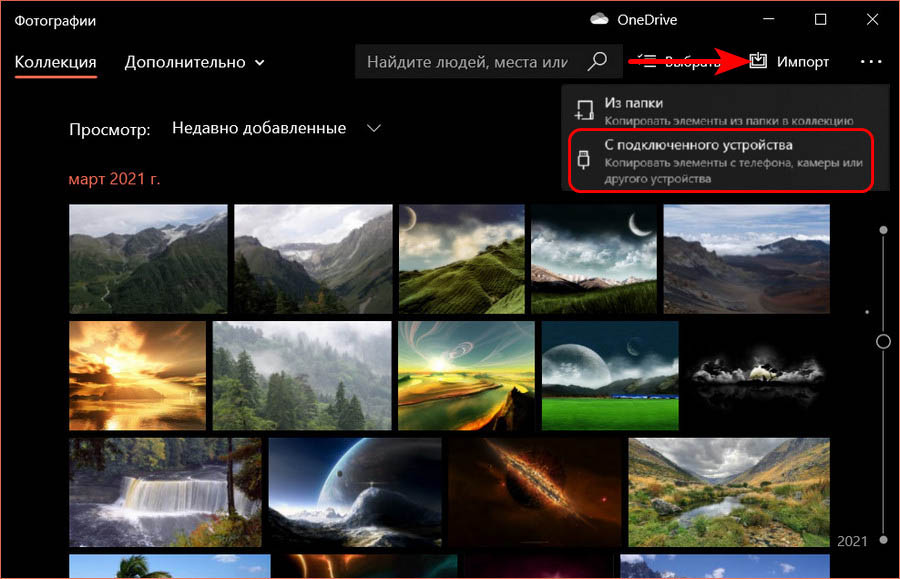Click the Выбрать selection list icon
The width and height of the screenshot is (900, 579).
(x=647, y=62)
